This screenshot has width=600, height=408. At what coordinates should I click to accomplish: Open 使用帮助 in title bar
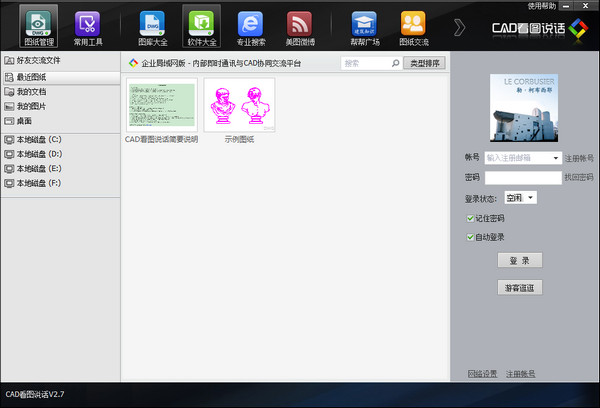point(542,6)
